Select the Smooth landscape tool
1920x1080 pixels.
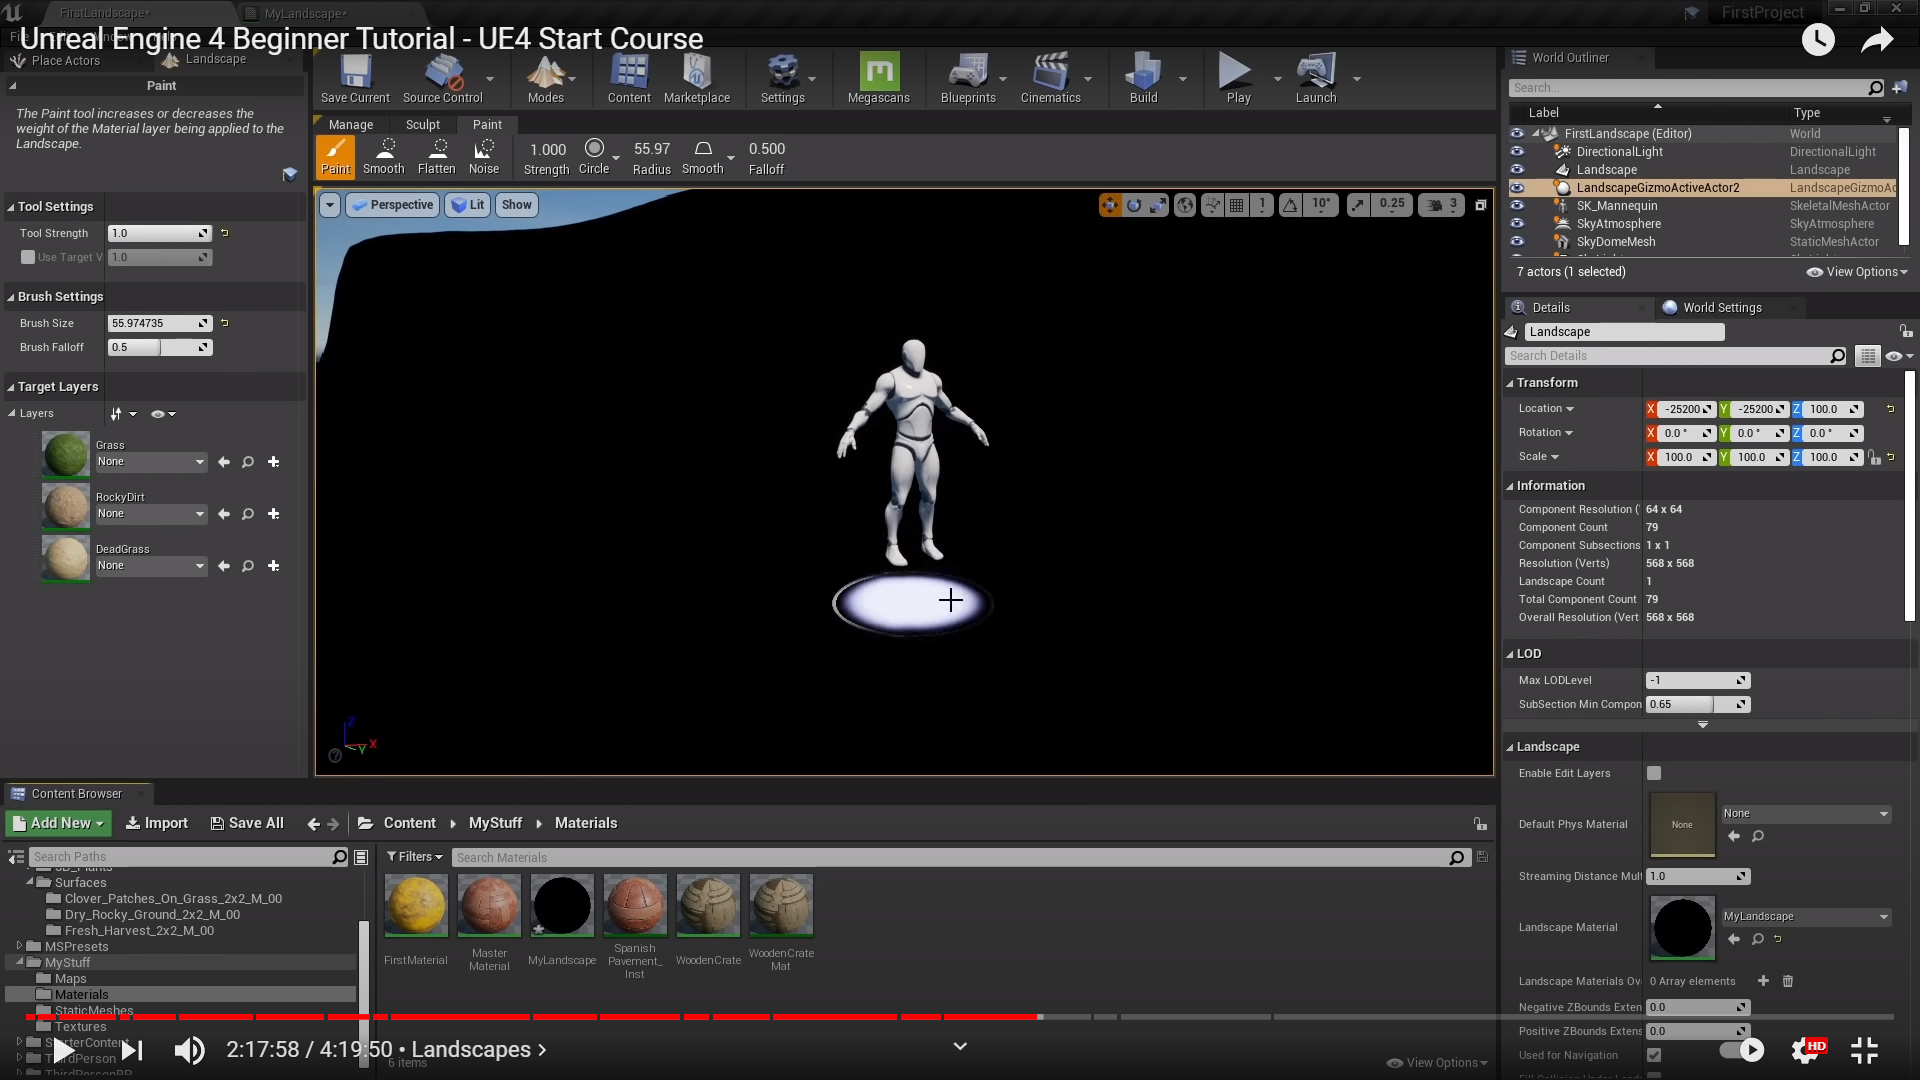coord(384,156)
